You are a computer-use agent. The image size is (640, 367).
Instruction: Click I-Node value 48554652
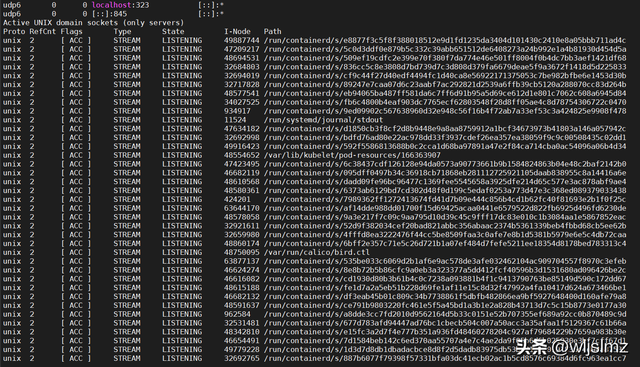tap(242, 155)
